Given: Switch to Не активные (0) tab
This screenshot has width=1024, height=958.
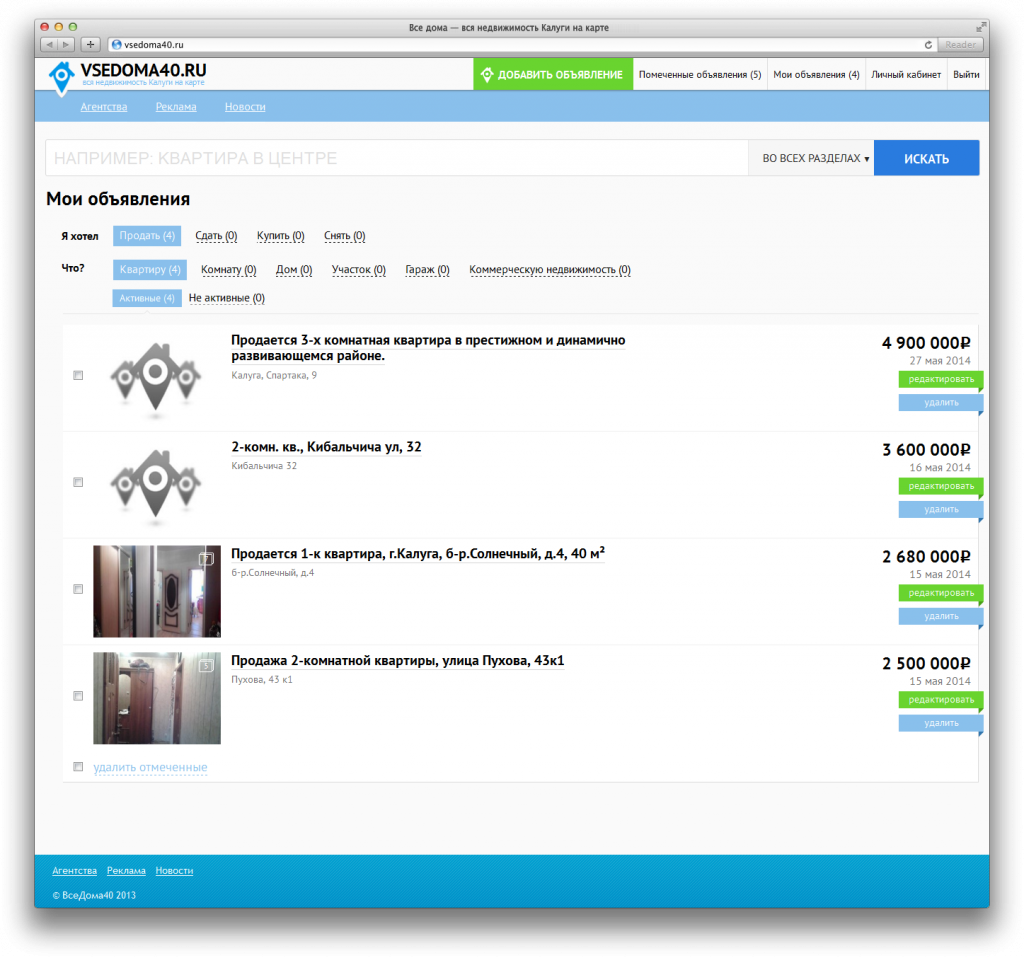Looking at the screenshot, I should 227,298.
